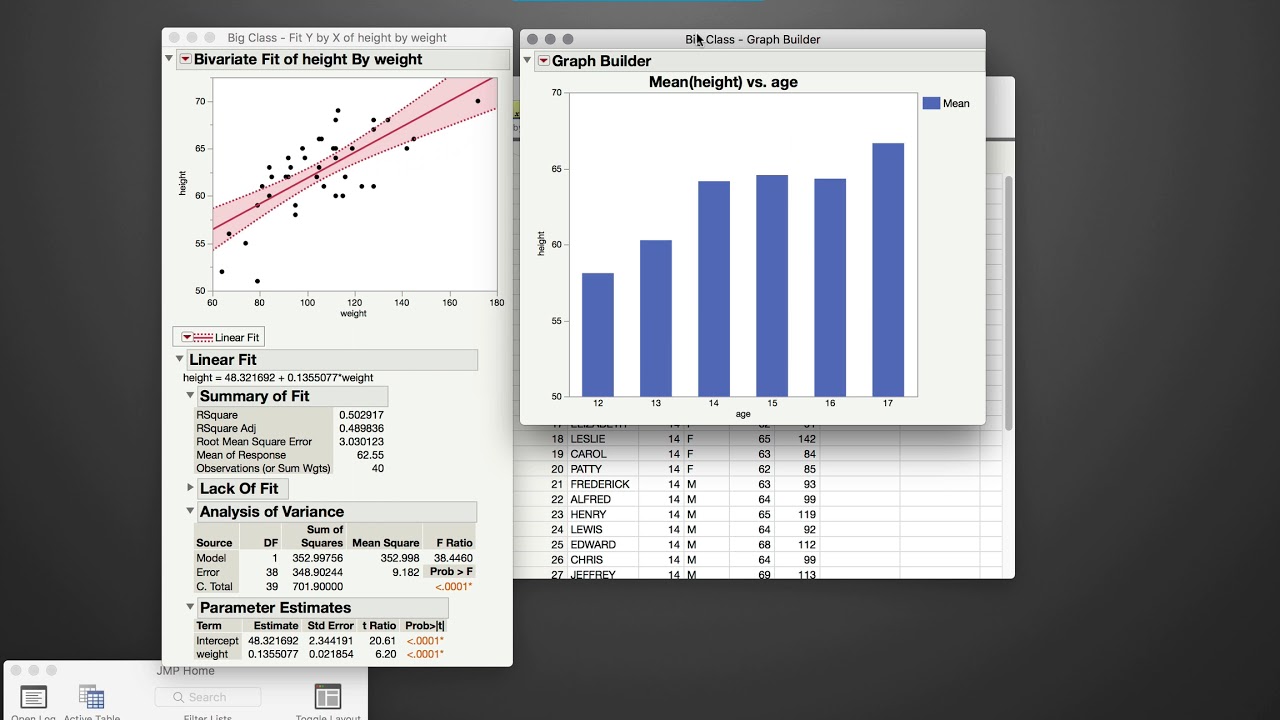Click the RSquare value 0.502917
This screenshot has width=1280, height=720.
click(x=360, y=415)
